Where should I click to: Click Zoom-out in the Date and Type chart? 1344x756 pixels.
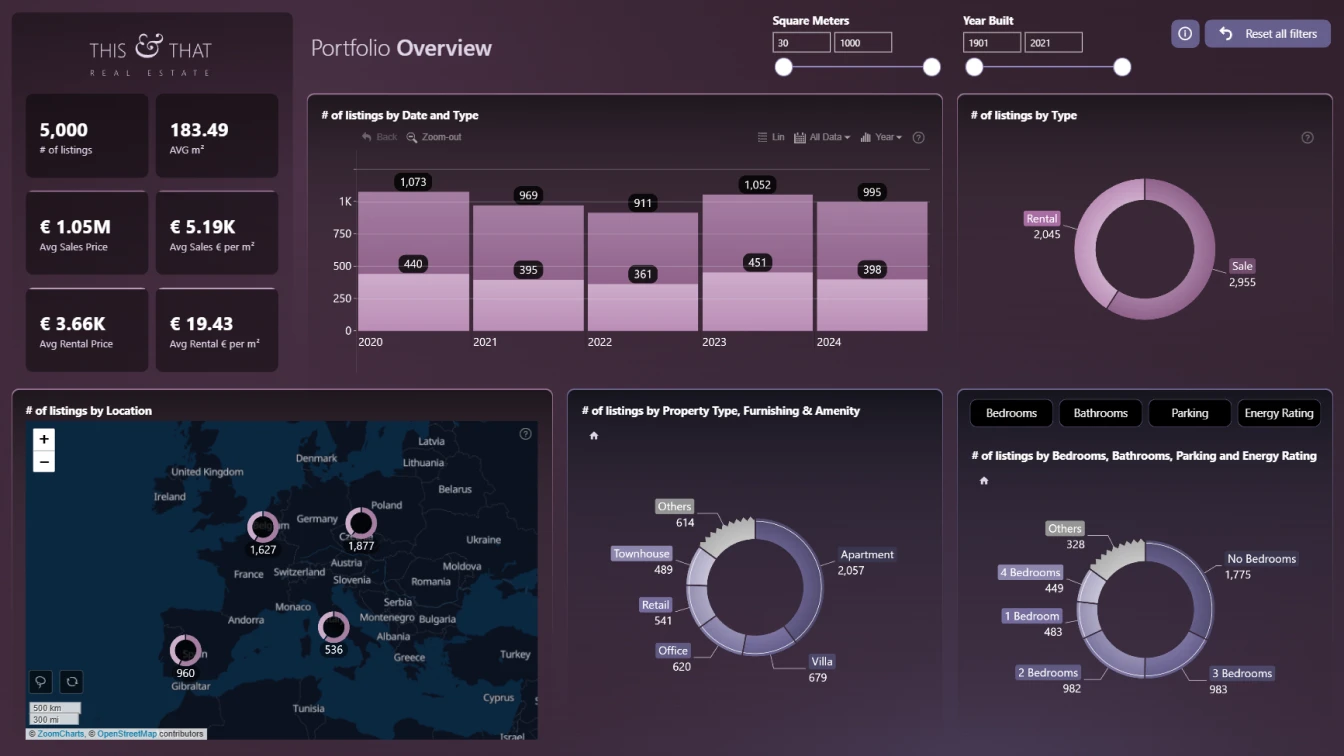[434, 137]
